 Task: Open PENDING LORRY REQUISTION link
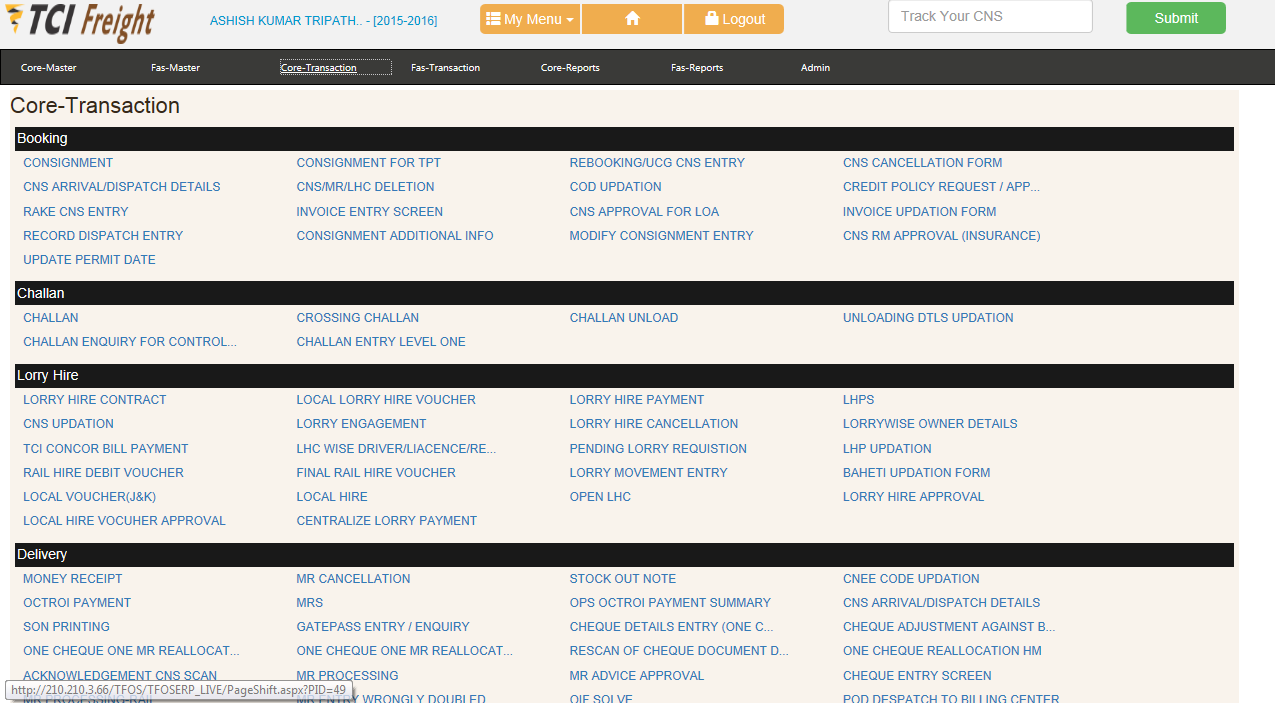click(658, 449)
